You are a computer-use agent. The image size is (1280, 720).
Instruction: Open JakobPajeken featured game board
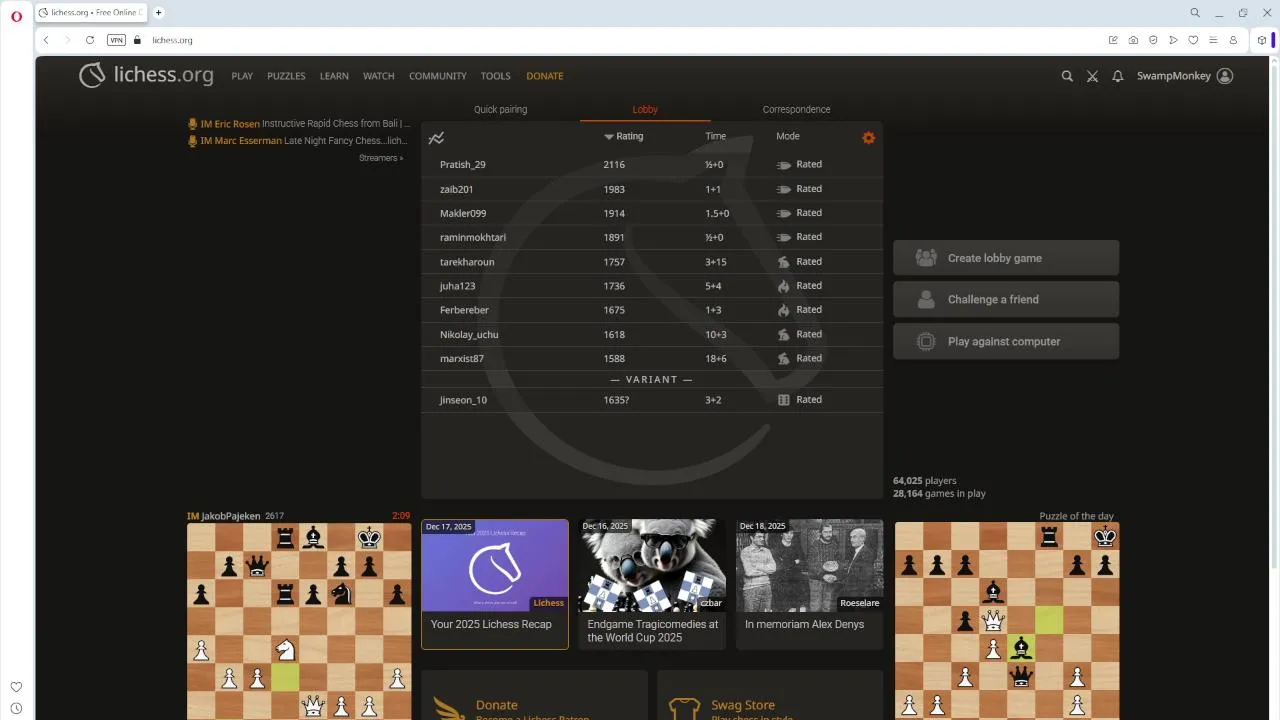(x=299, y=620)
